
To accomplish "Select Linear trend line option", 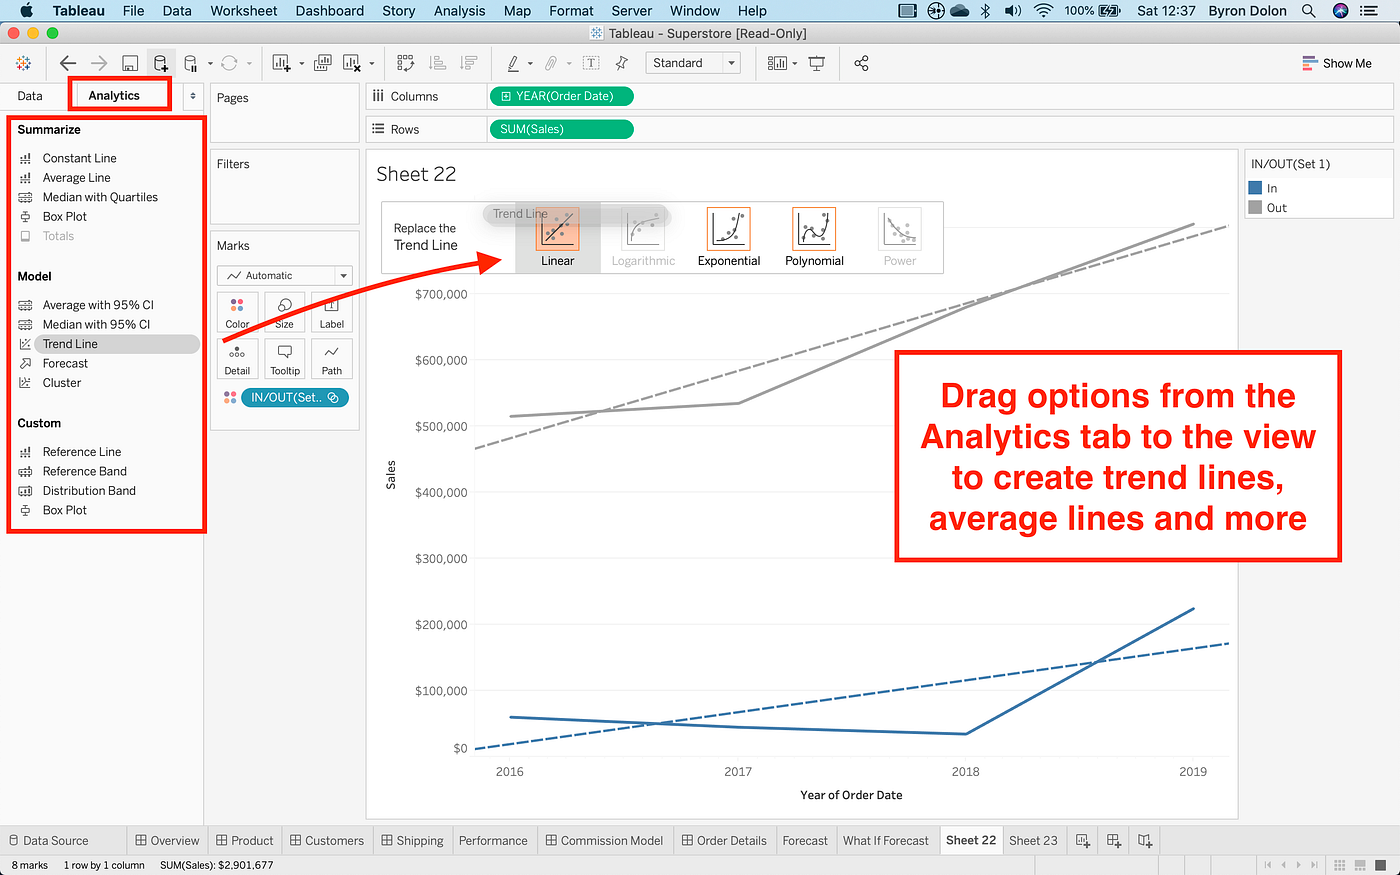I will point(558,238).
